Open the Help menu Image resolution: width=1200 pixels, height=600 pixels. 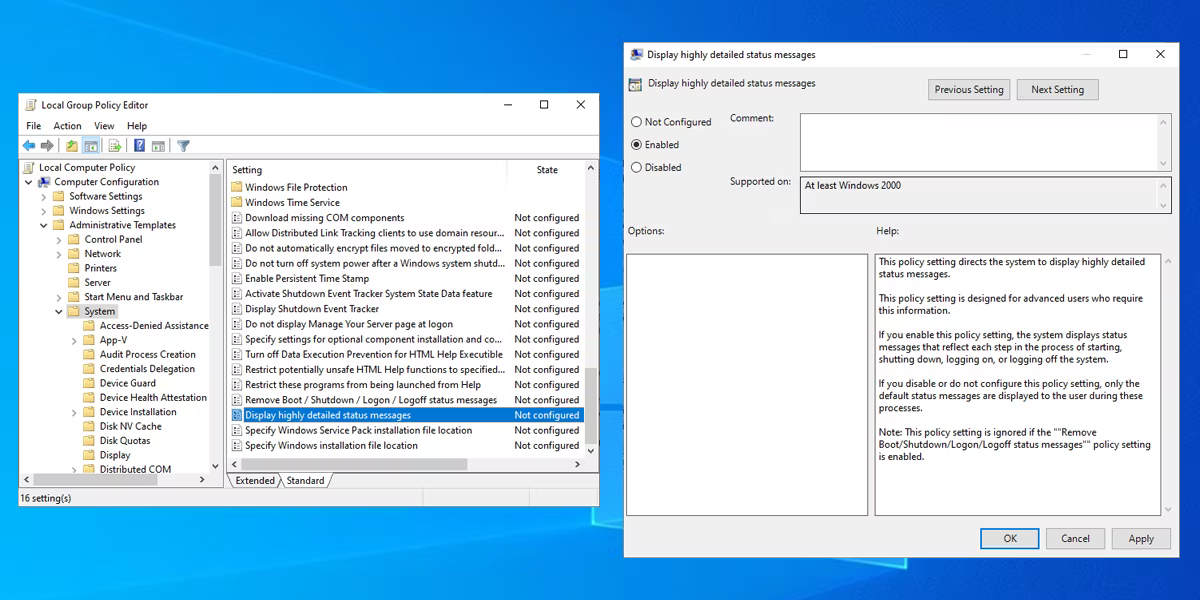pyautogui.click(x=137, y=126)
